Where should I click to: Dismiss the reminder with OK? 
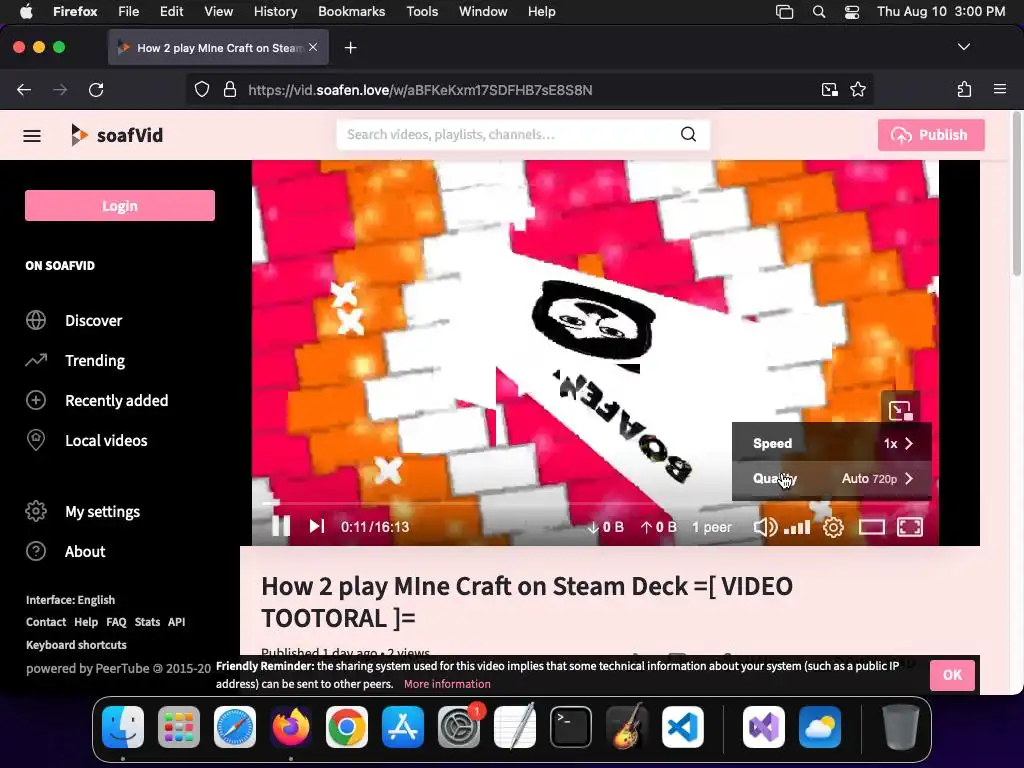coord(952,675)
